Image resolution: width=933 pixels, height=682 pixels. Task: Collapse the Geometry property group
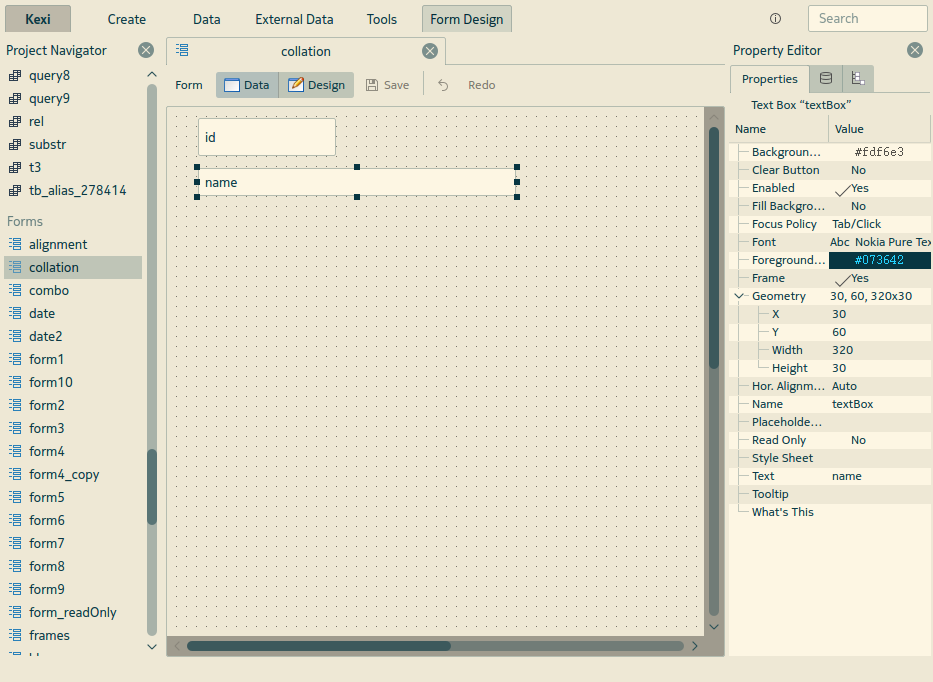[739, 296]
